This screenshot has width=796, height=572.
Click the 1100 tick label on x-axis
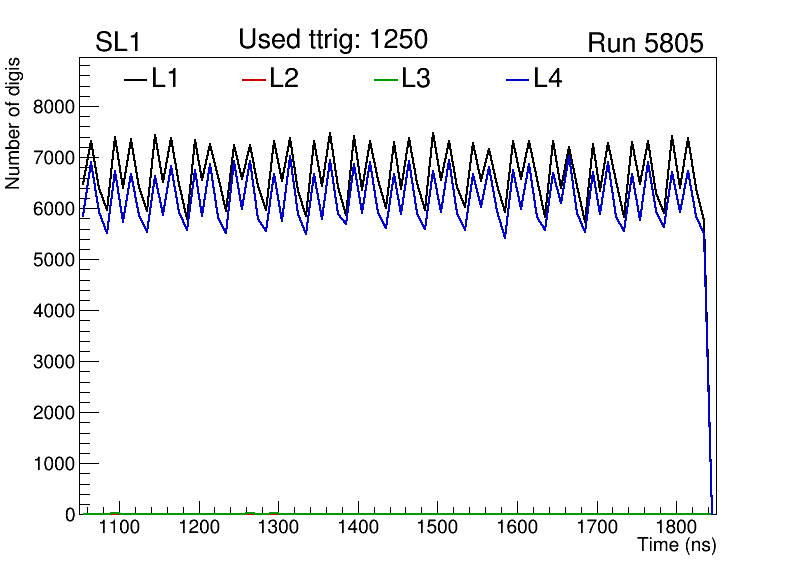[x=118, y=527]
